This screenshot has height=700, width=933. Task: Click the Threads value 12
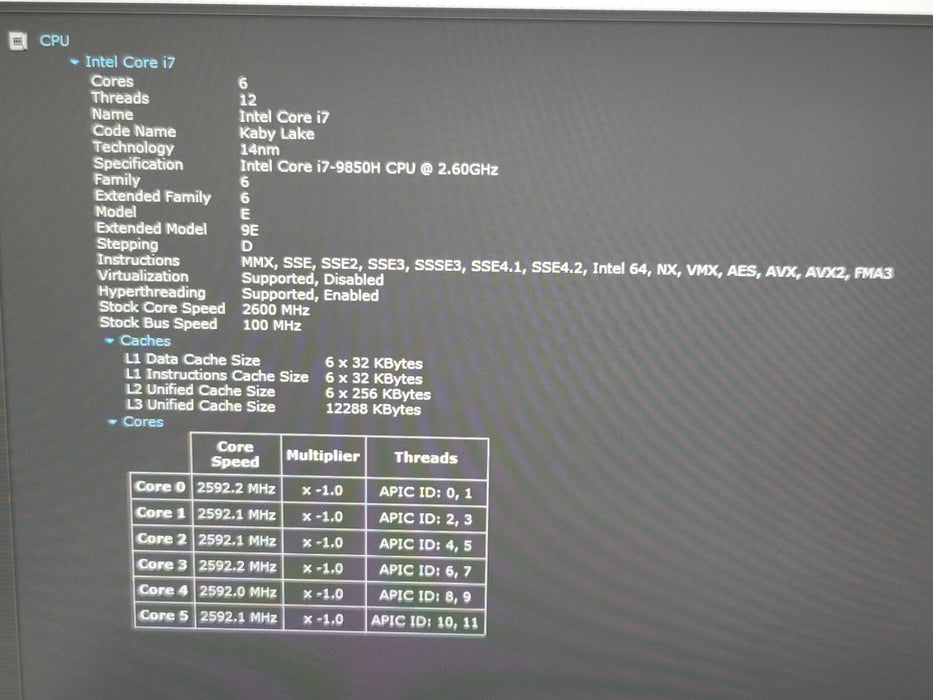(x=248, y=100)
